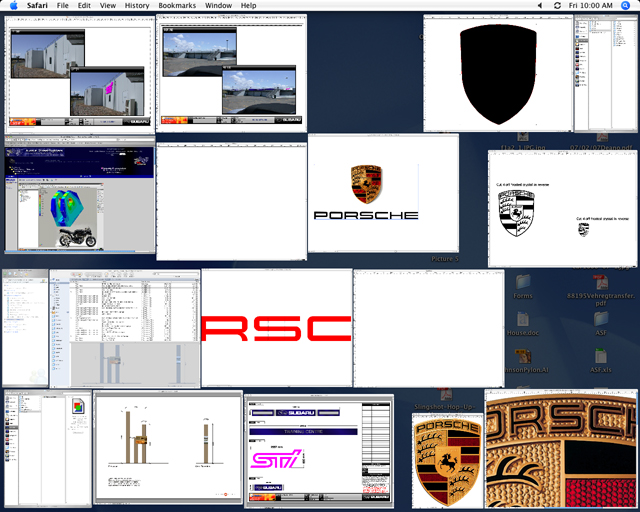Select the ASF.xls spreadsheet desktop file
The image size is (640, 512).
pyautogui.click(x=601, y=361)
